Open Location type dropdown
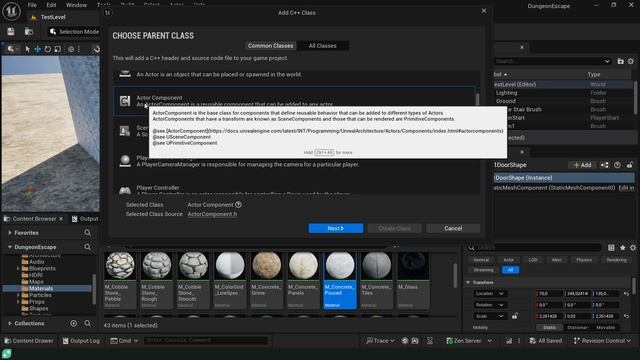 click(x=490, y=293)
